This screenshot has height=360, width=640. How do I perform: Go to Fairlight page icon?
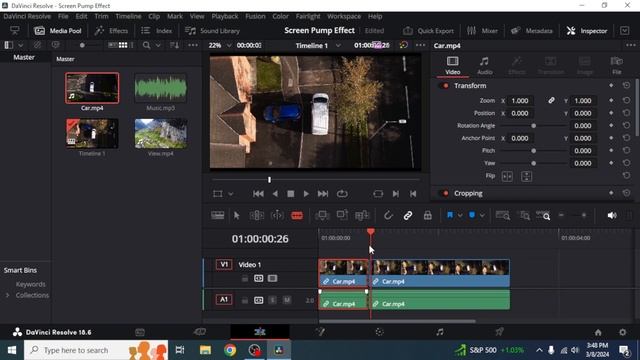coord(440,332)
